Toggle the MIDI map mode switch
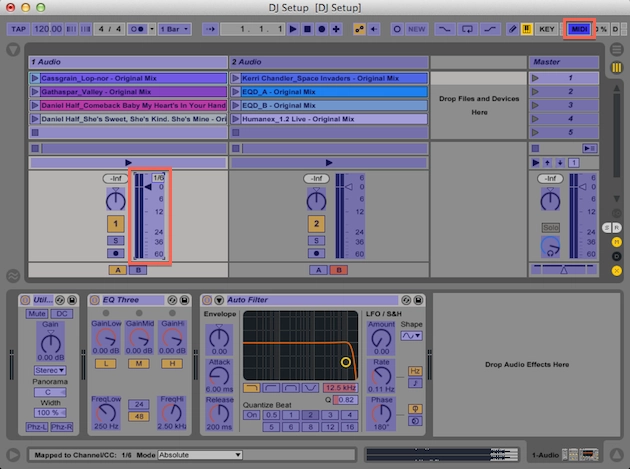 (x=579, y=30)
